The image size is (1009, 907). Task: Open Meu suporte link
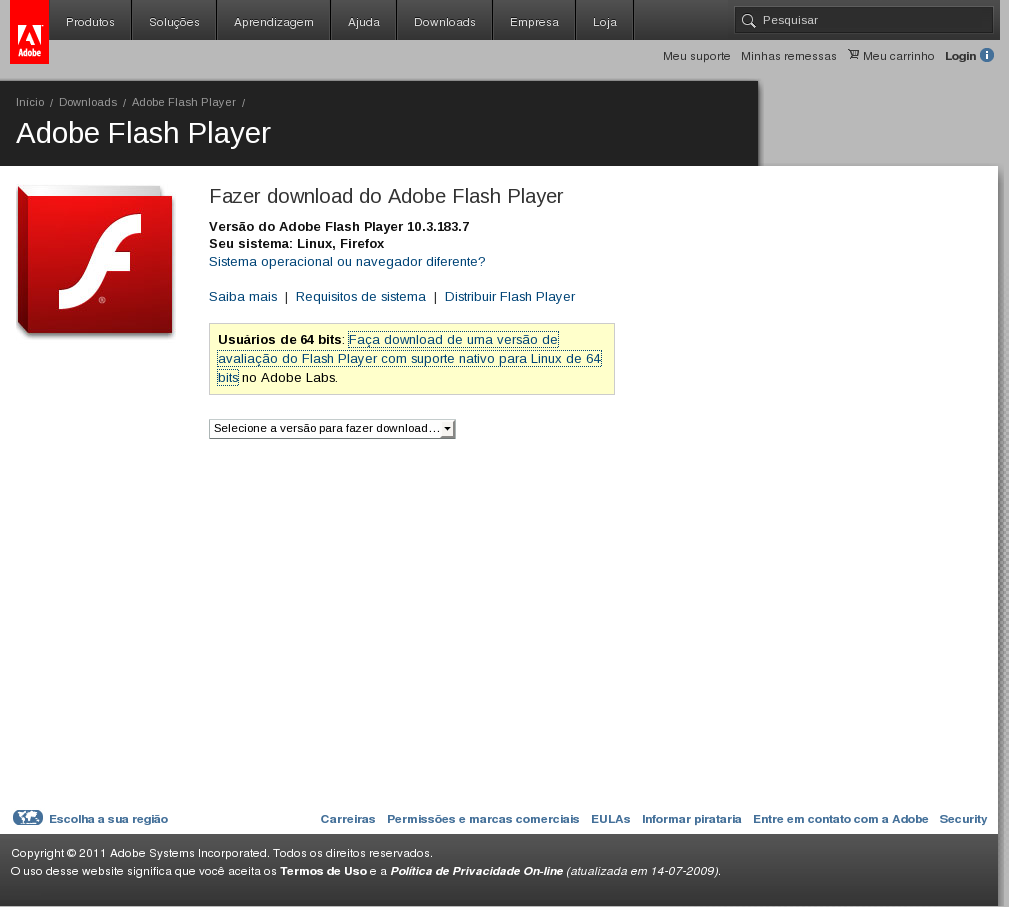tap(696, 56)
